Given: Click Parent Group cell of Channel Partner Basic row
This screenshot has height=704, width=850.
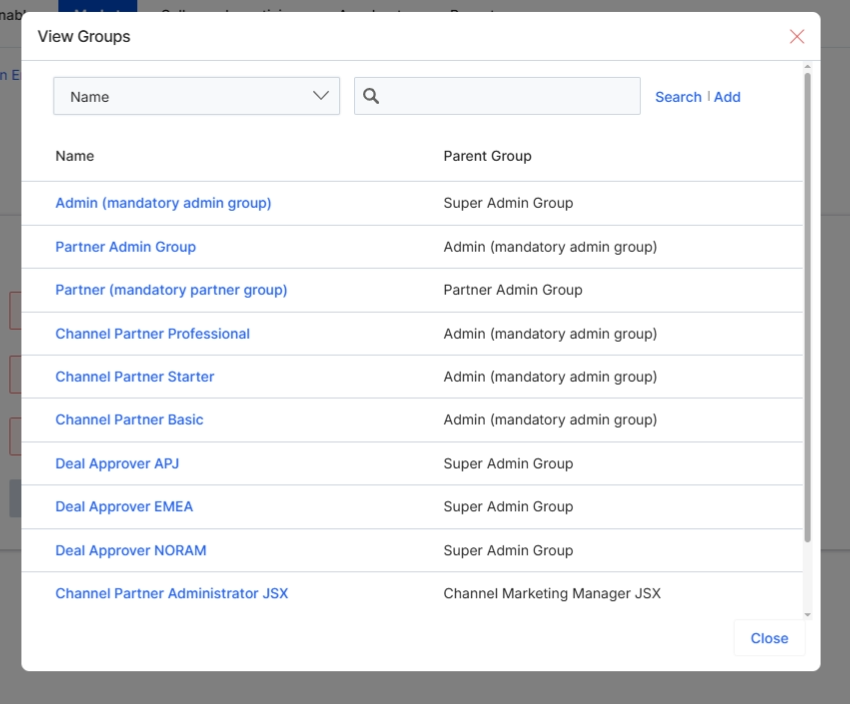Looking at the screenshot, I should [550, 419].
